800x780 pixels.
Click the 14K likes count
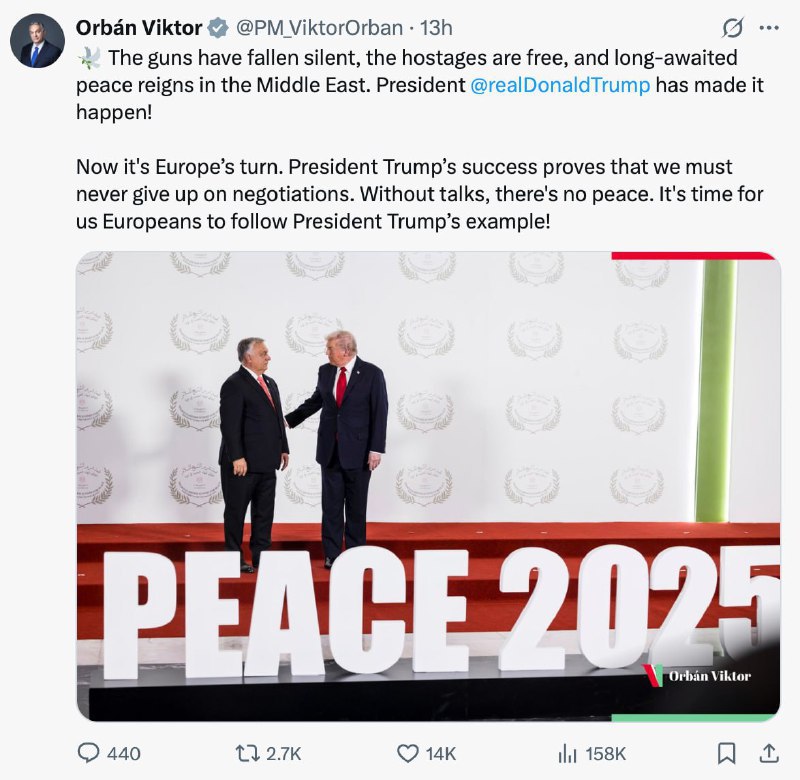pyautogui.click(x=441, y=753)
